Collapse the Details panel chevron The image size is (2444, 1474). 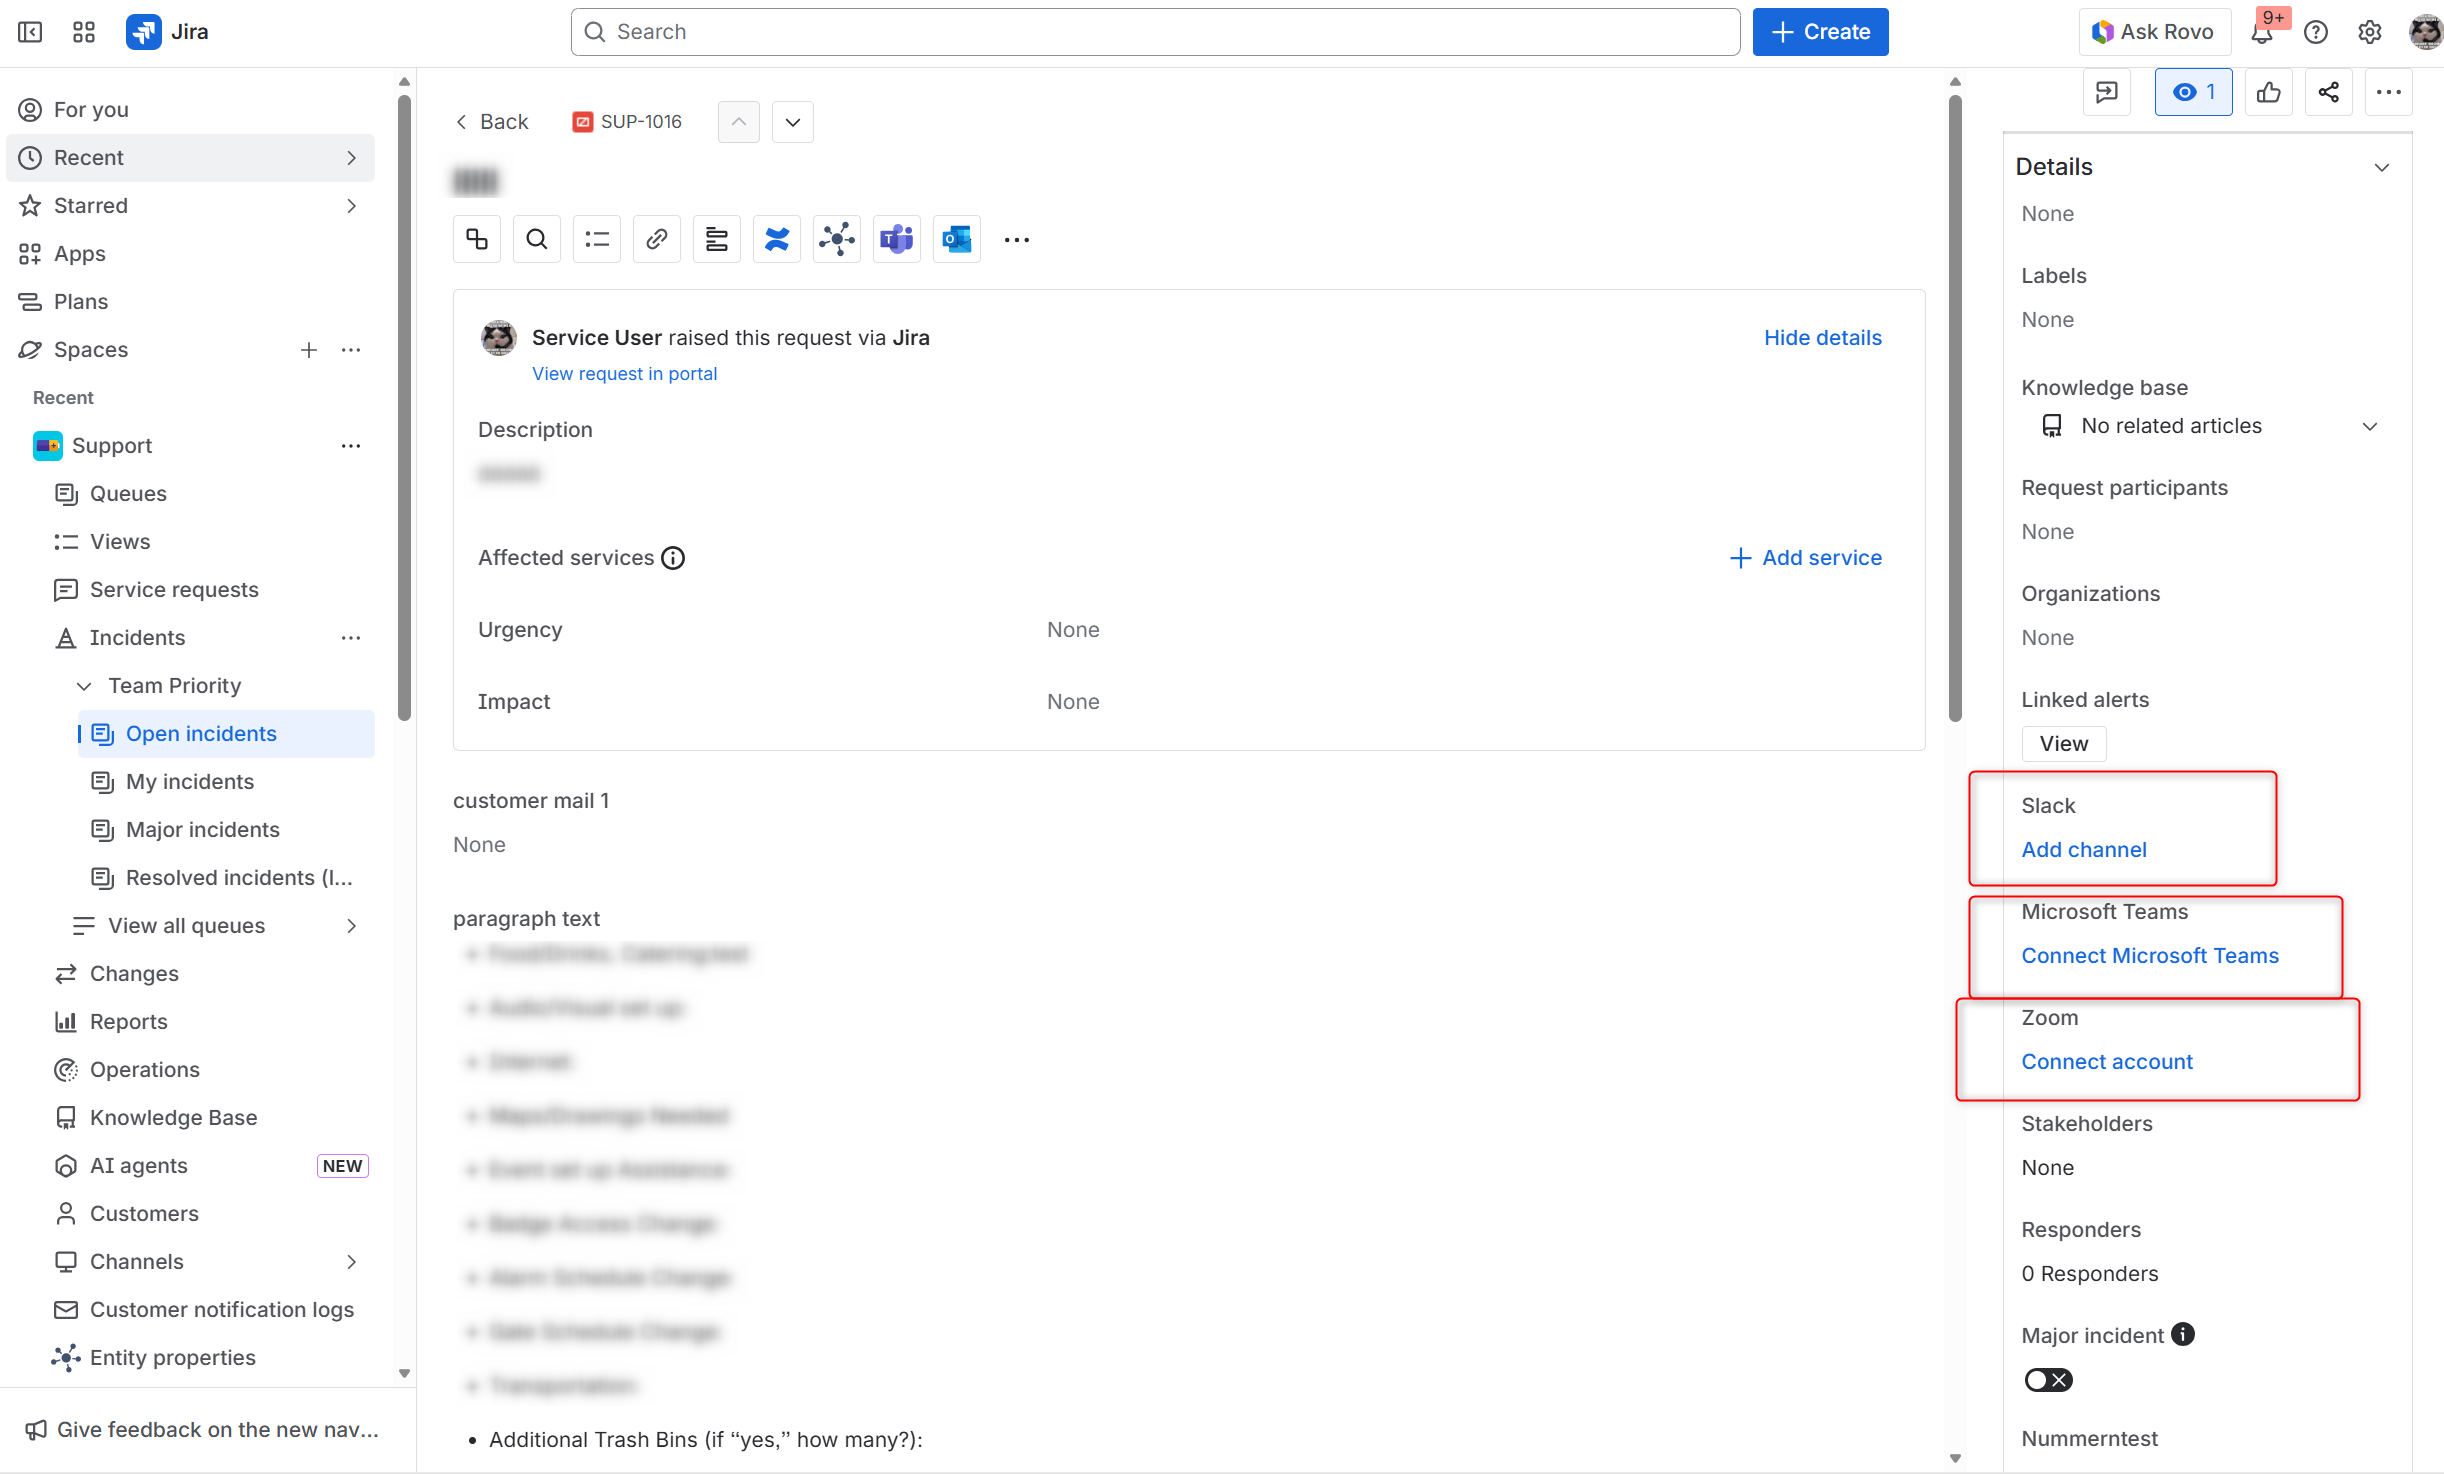pos(2381,167)
